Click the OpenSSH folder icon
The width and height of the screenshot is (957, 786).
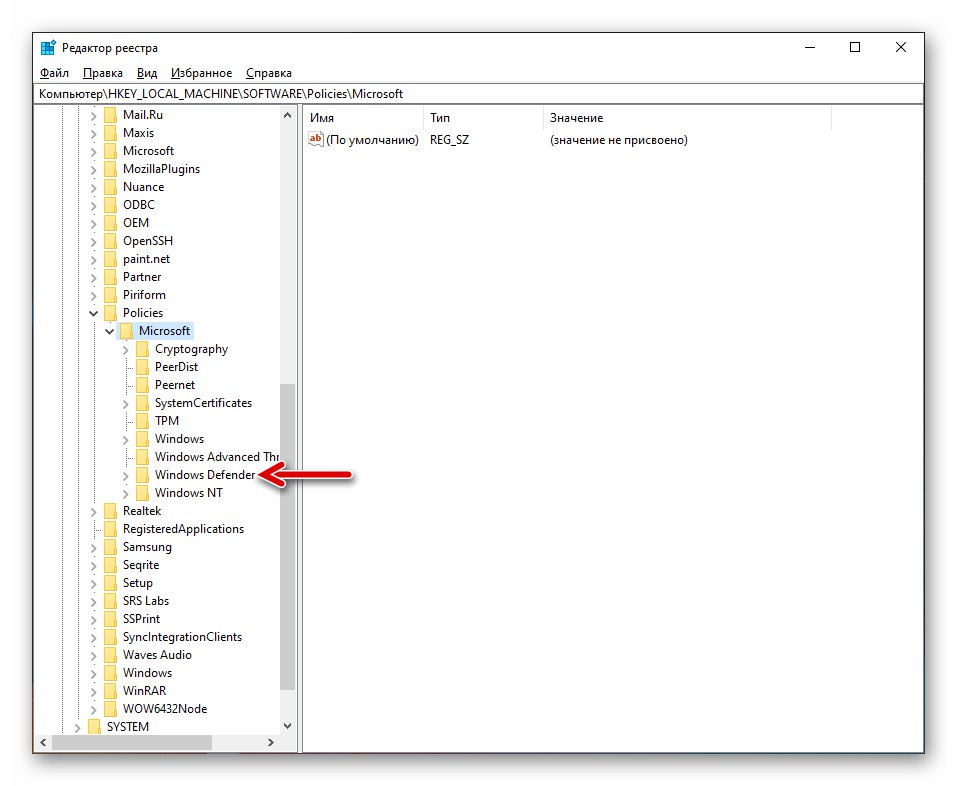tap(110, 241)
